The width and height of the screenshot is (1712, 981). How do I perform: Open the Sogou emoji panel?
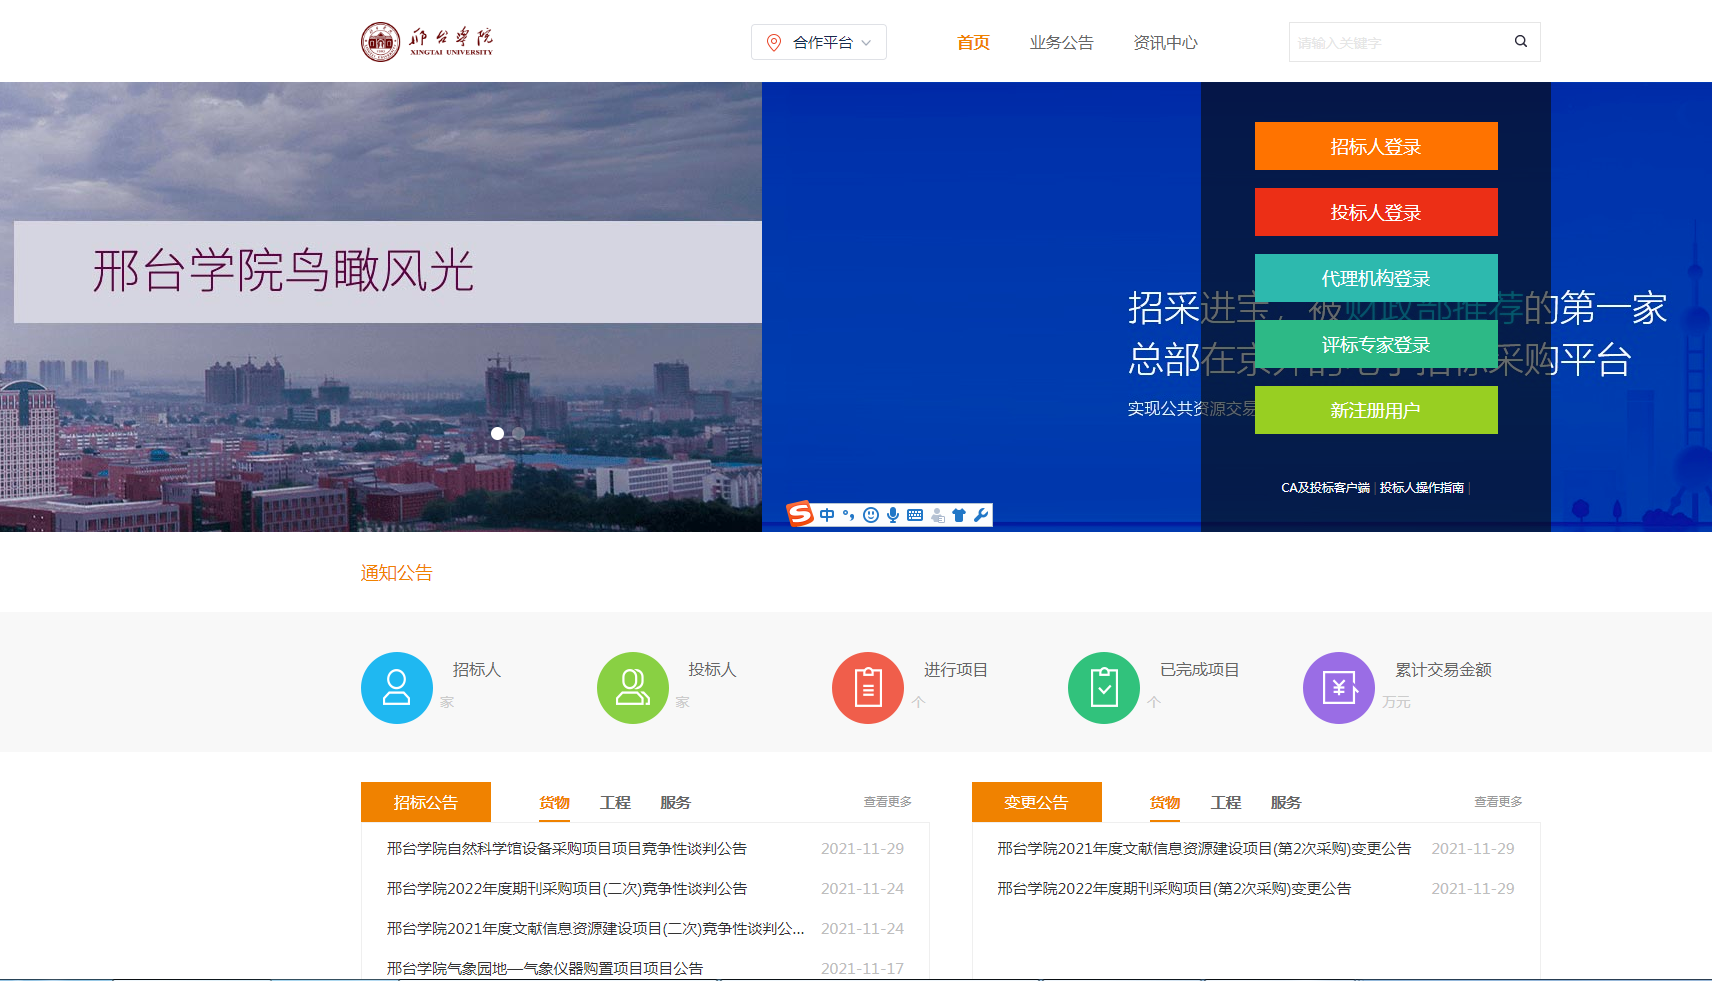point(871,515)
